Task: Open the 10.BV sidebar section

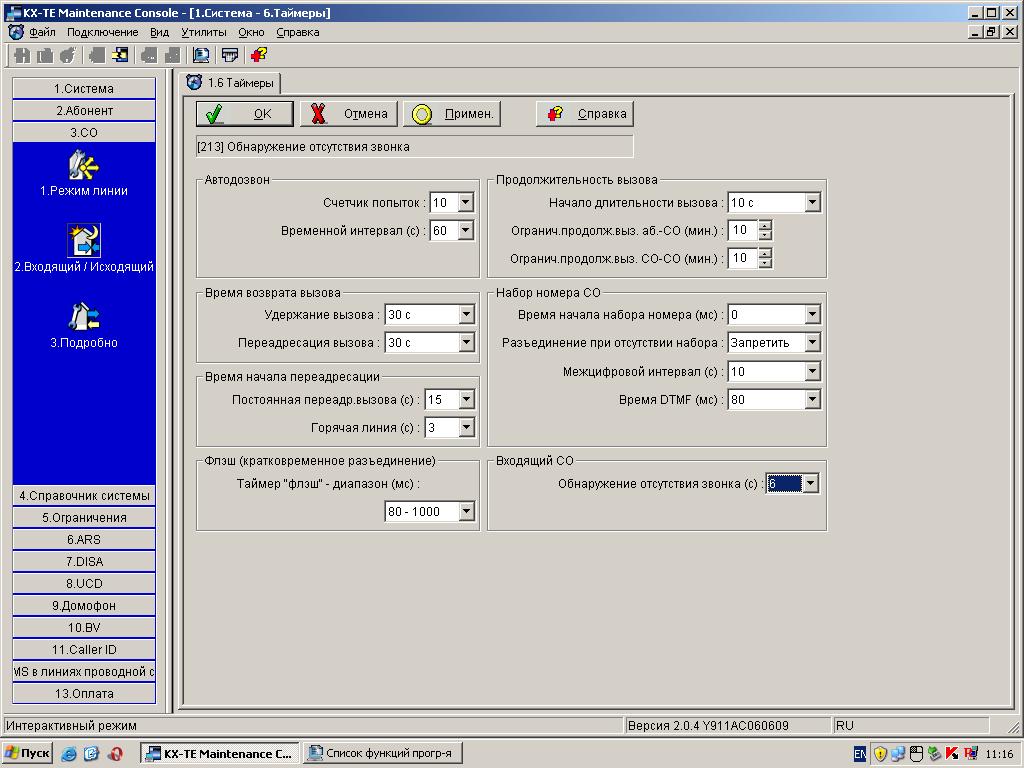Action: click(84, 628)
